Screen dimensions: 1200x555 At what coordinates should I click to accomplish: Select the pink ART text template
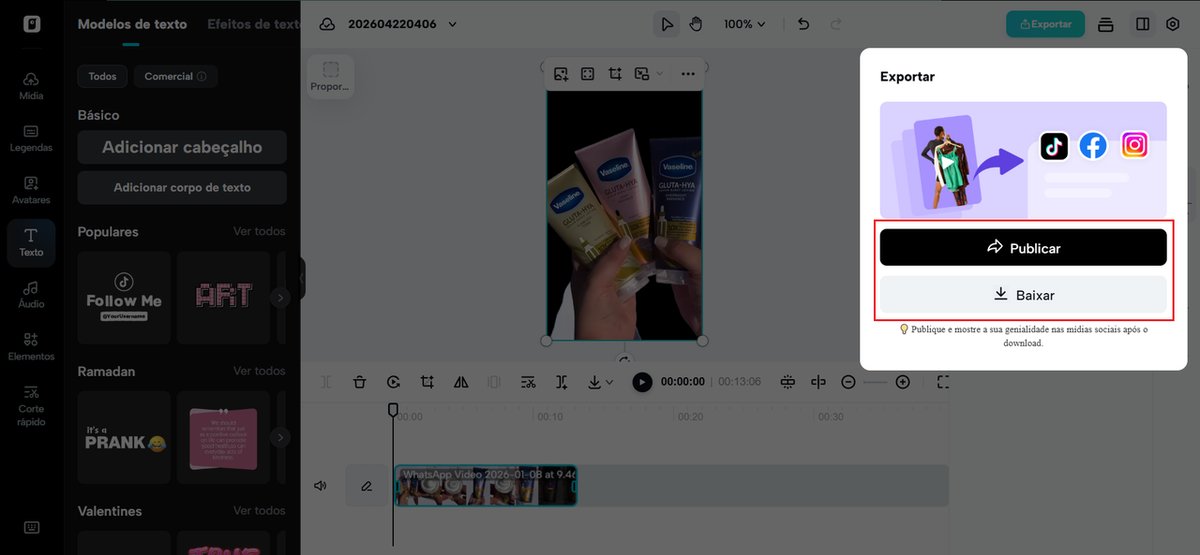(x=224, y=297)
